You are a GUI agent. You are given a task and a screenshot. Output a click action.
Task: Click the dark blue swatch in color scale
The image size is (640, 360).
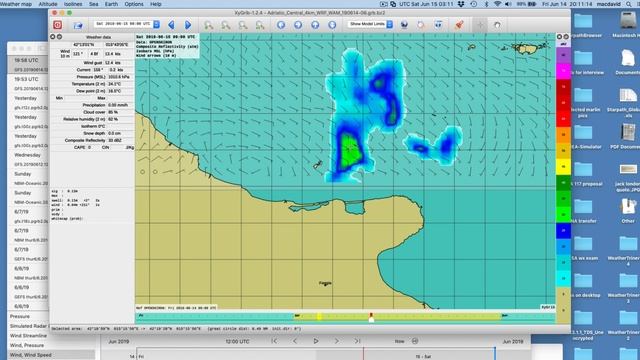coord(563,231)
